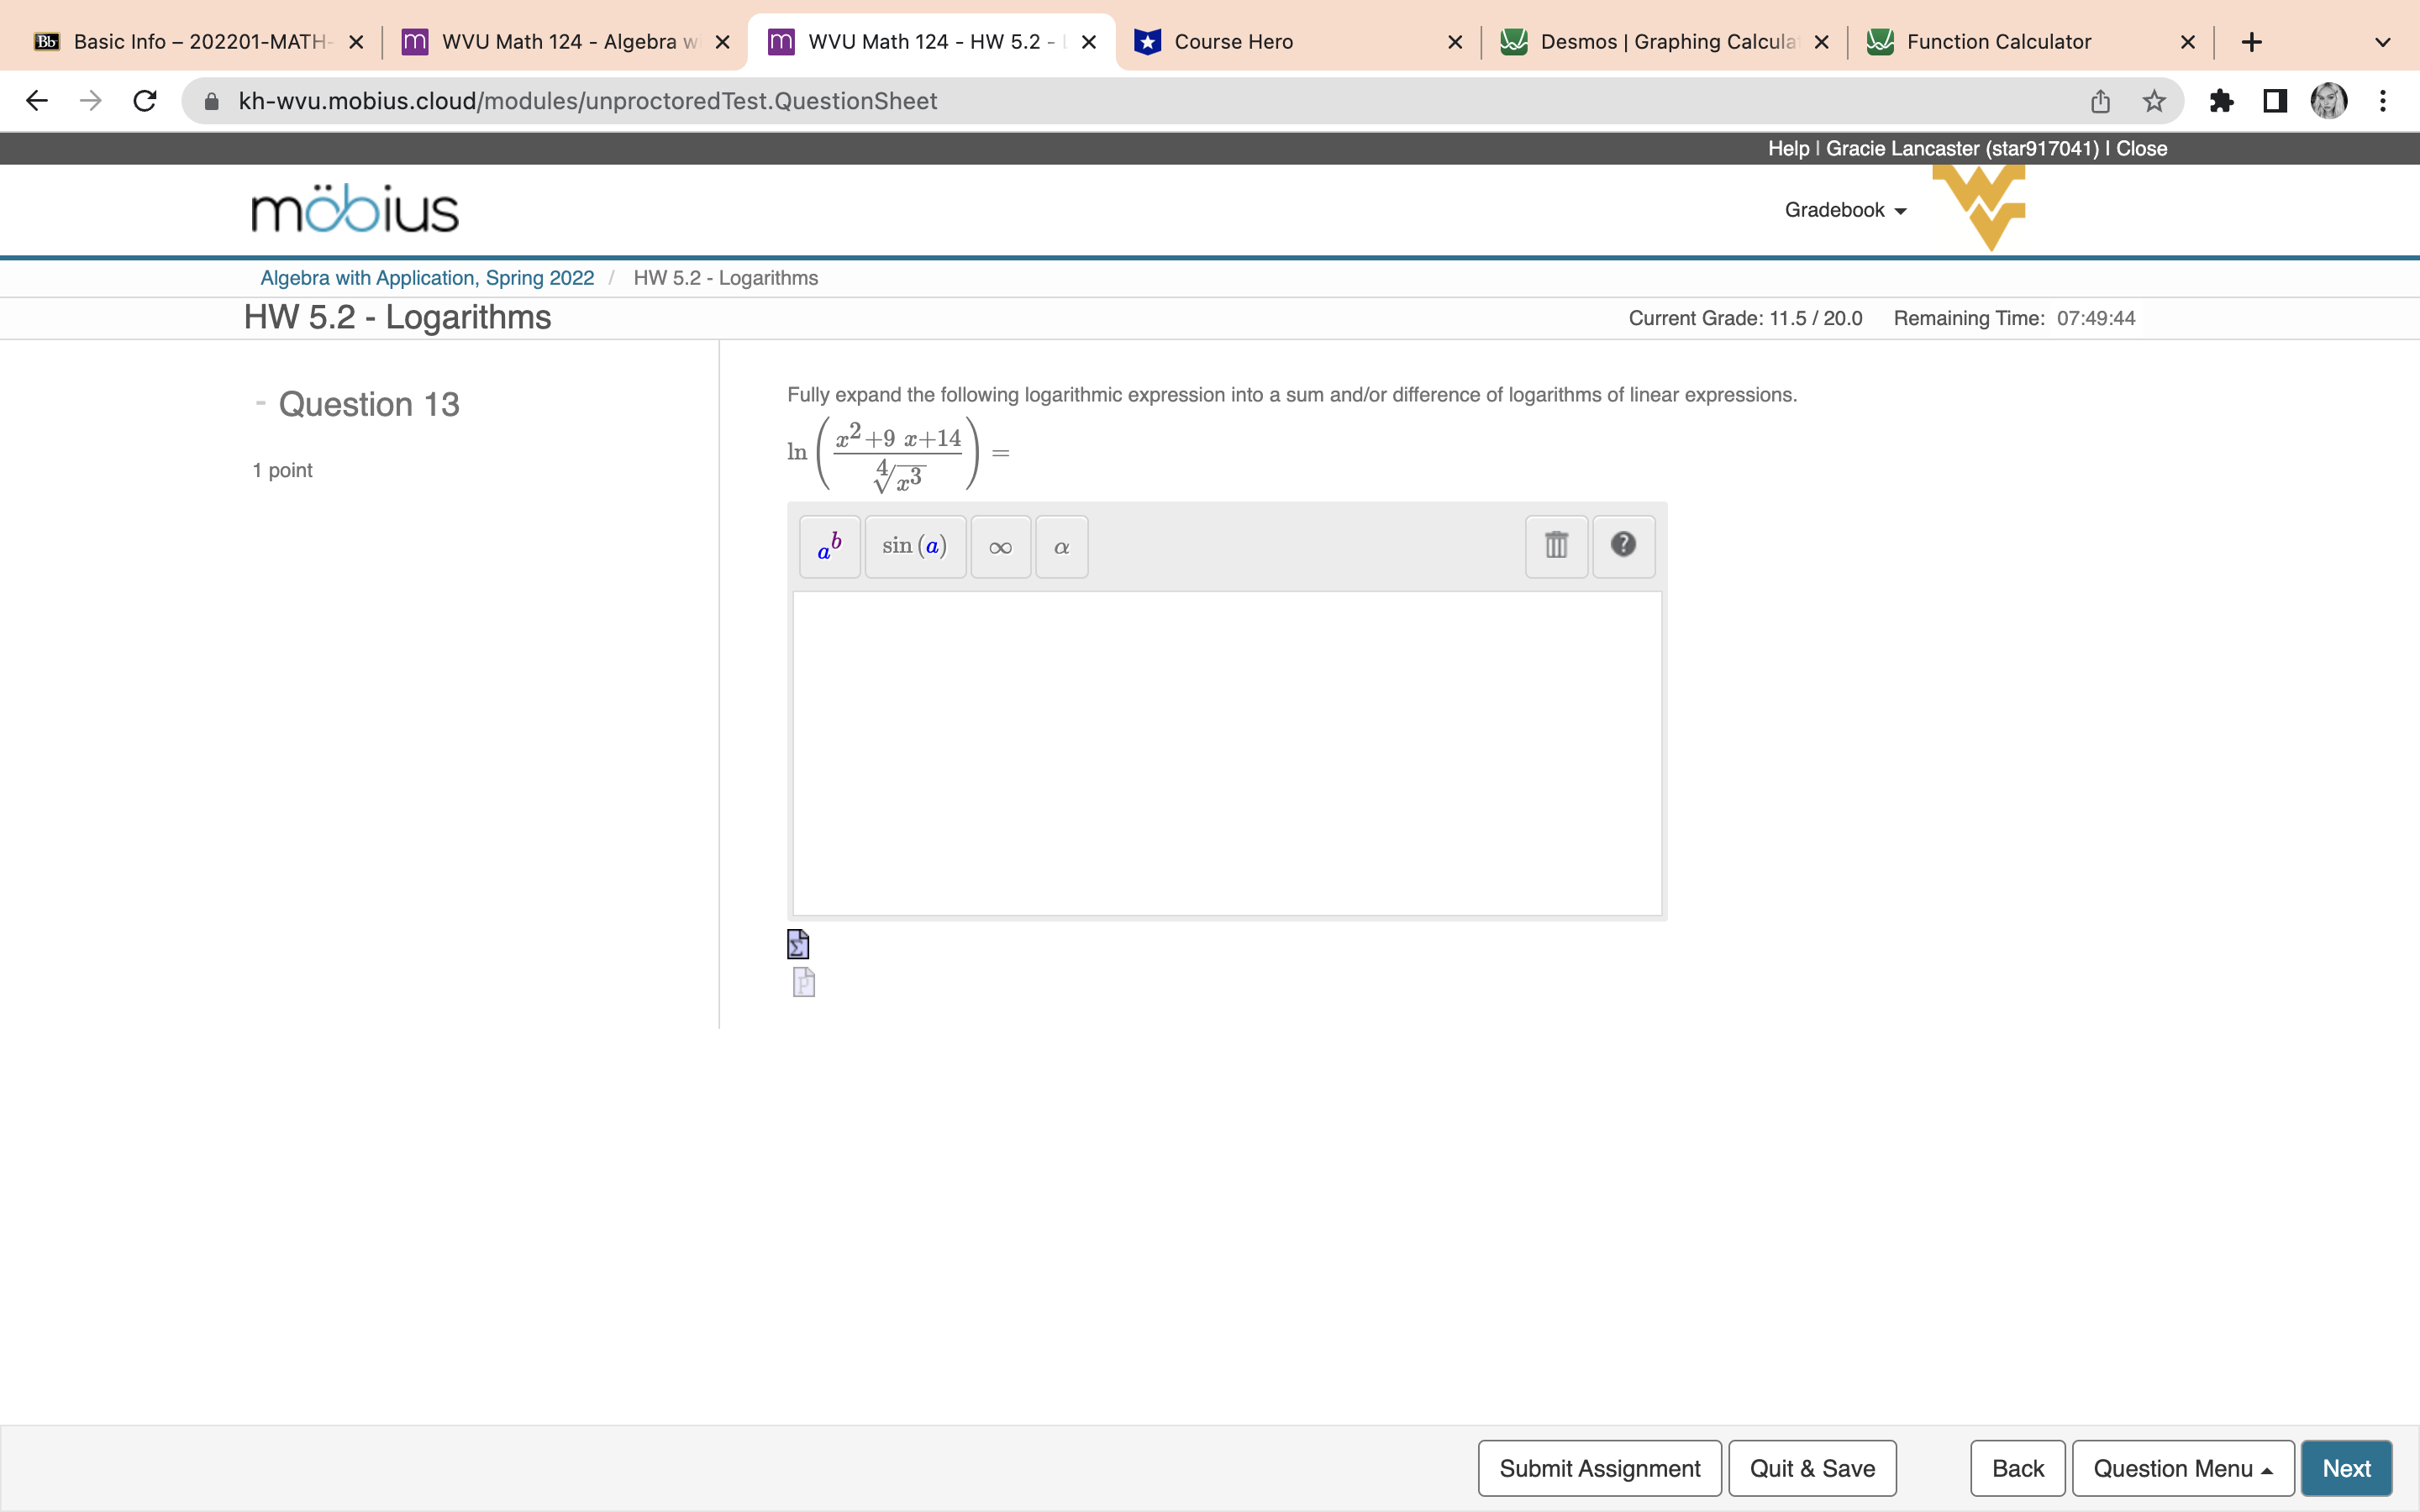Click inside the equation answer box
The width and height of the screenshot is (2420, 1512).
1226,752
